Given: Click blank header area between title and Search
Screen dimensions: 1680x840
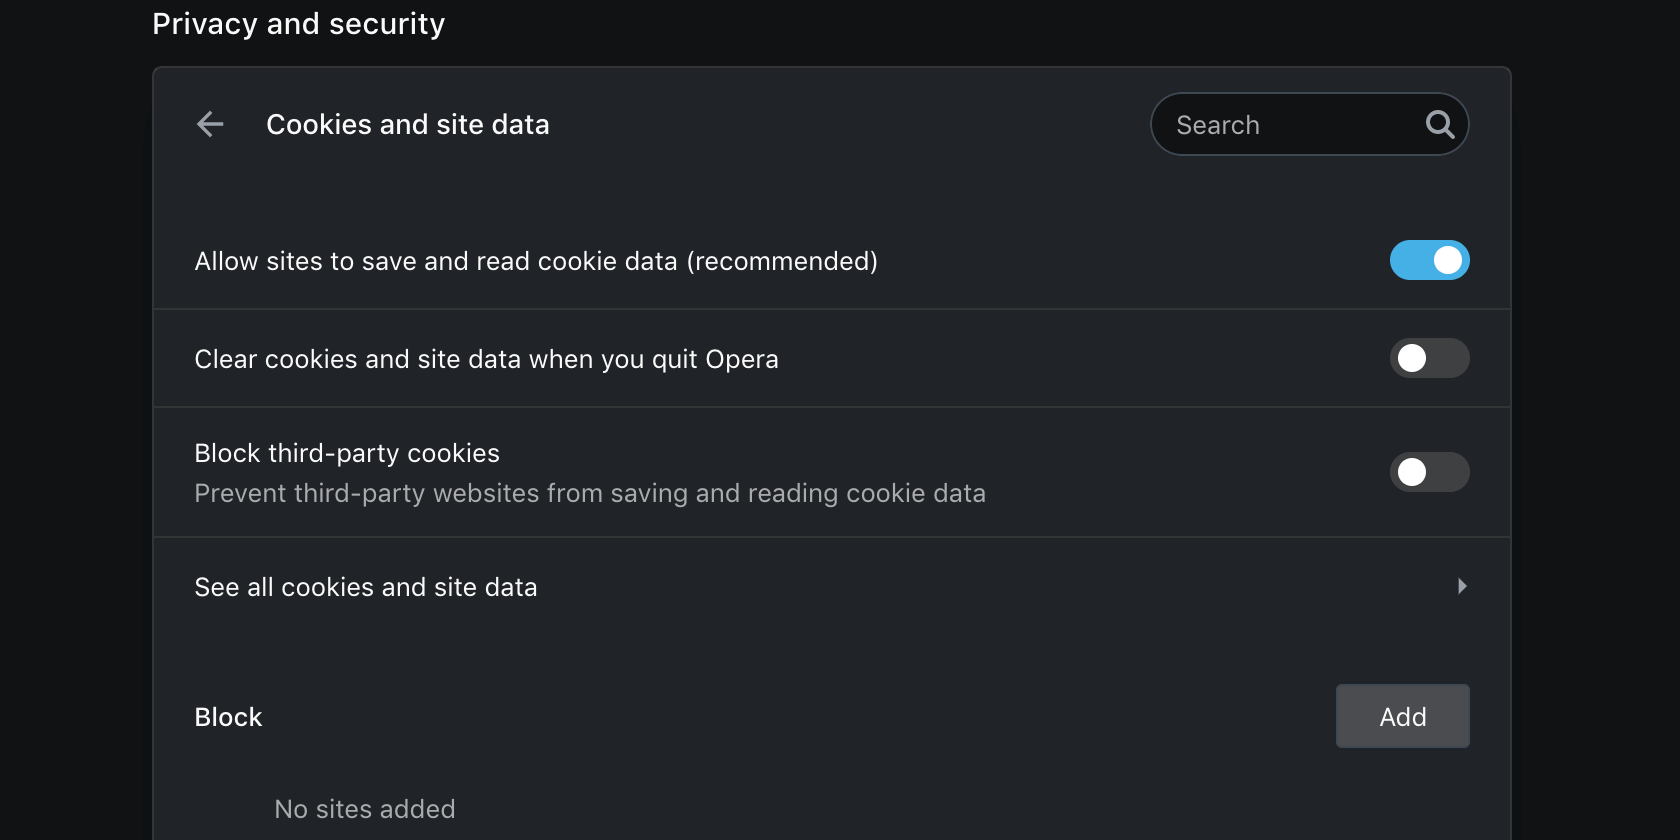Looking at the screenshot, I should (850, 124).
